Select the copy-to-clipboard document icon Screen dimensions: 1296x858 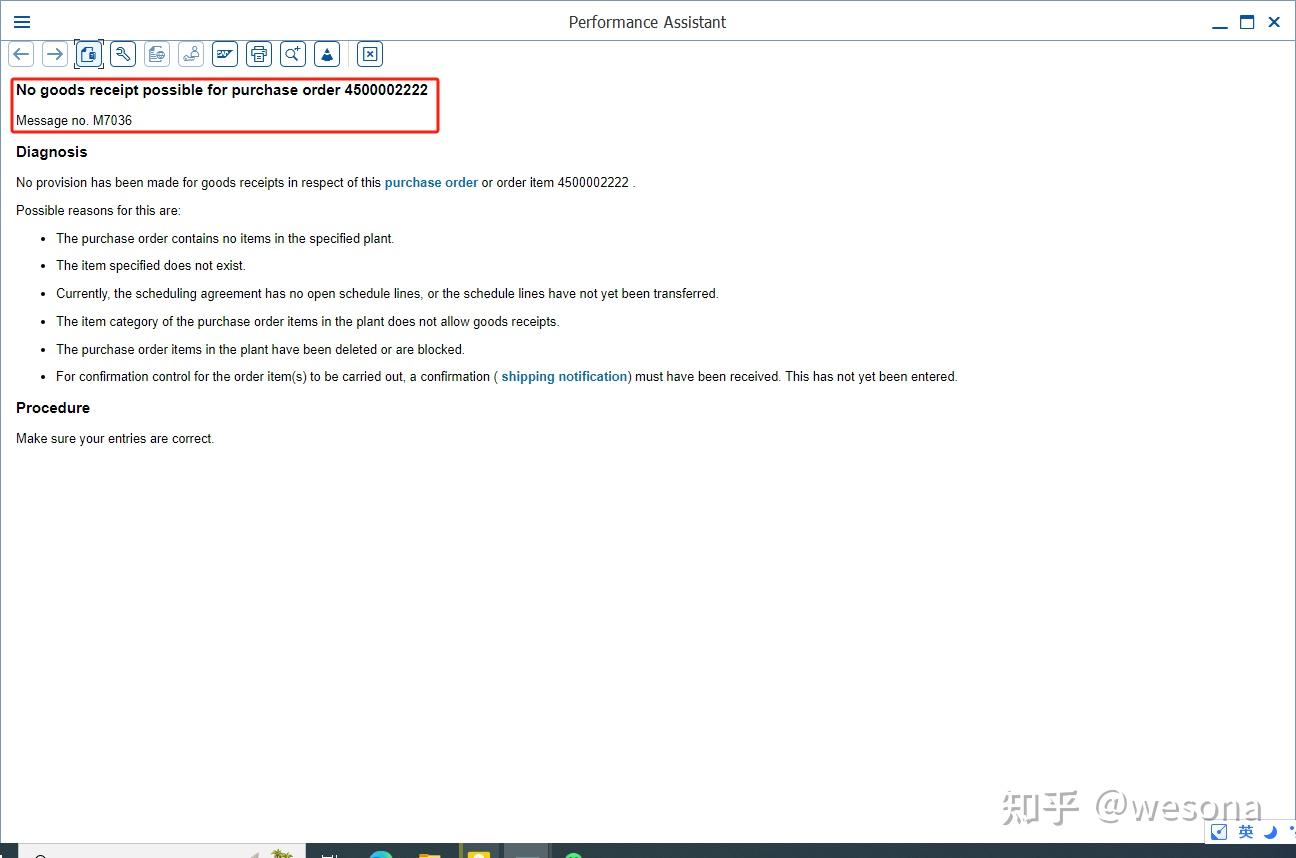[x=88, y=54]
